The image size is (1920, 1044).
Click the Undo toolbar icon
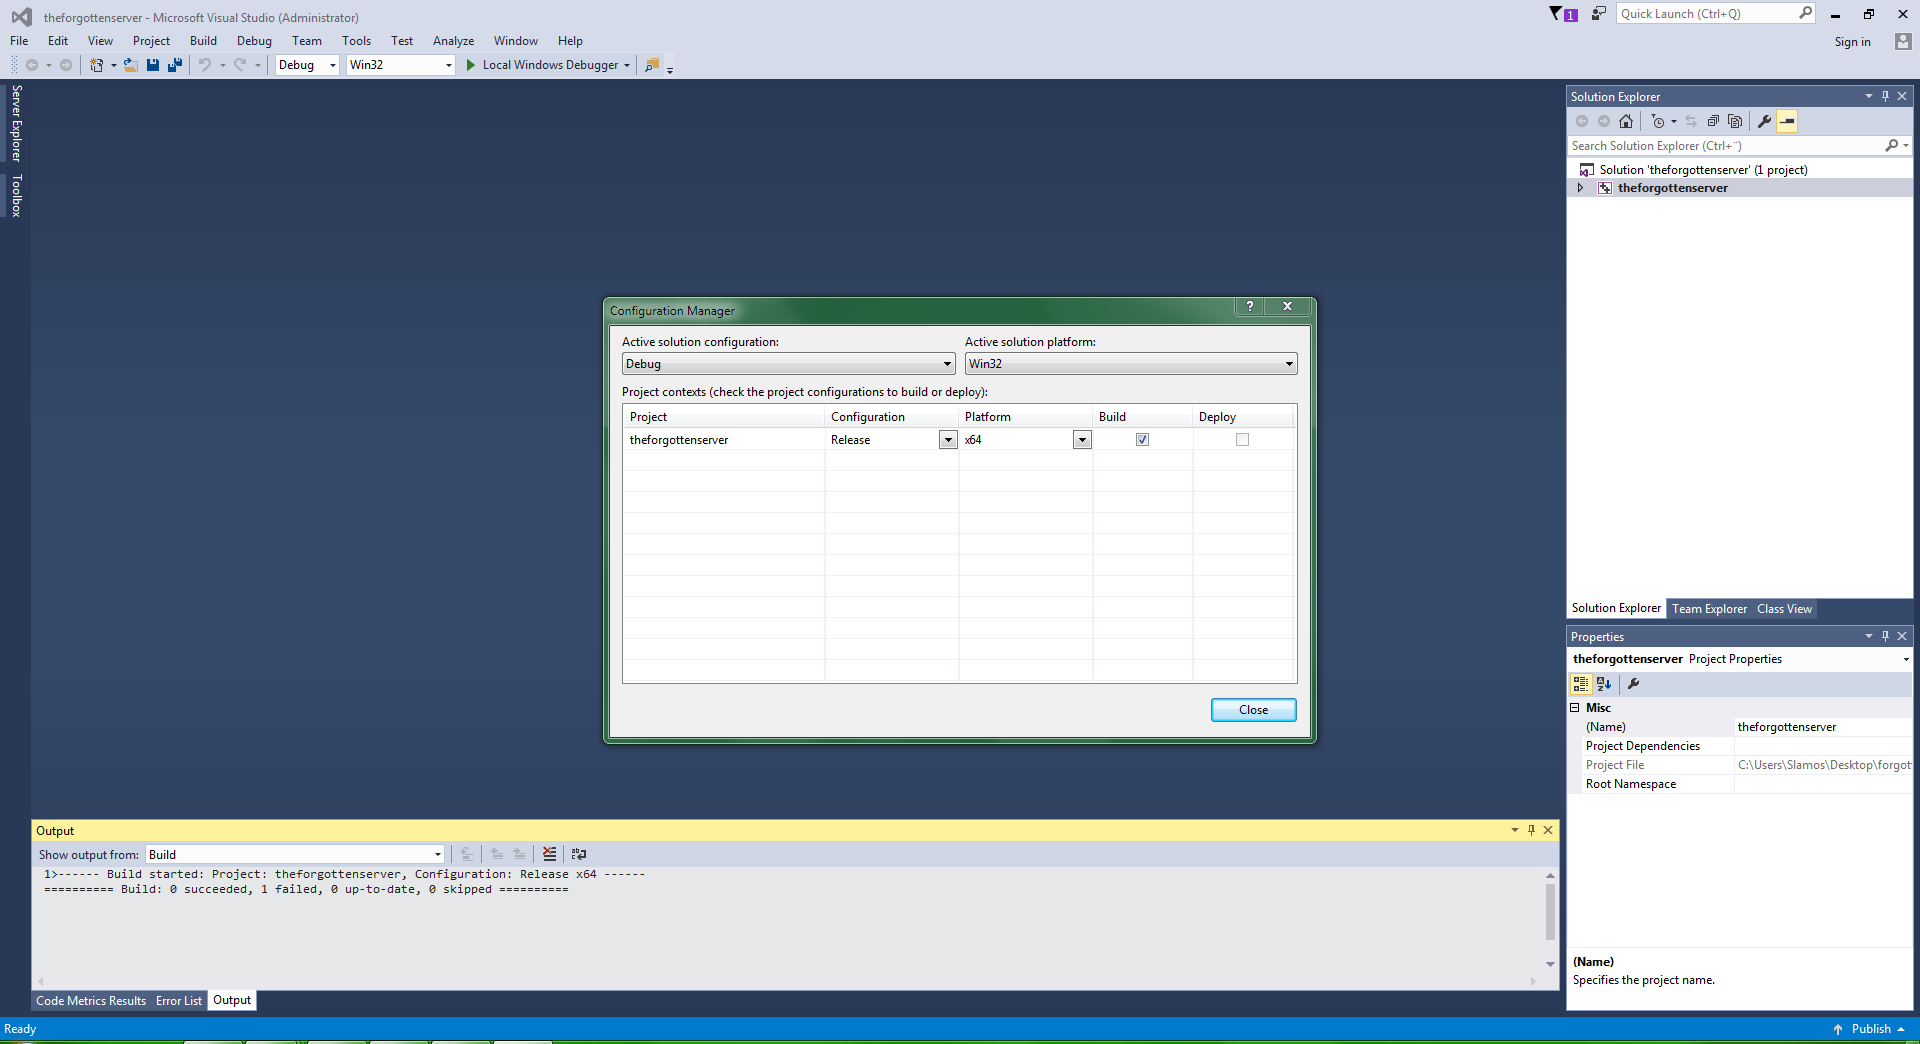pos(205,65)
